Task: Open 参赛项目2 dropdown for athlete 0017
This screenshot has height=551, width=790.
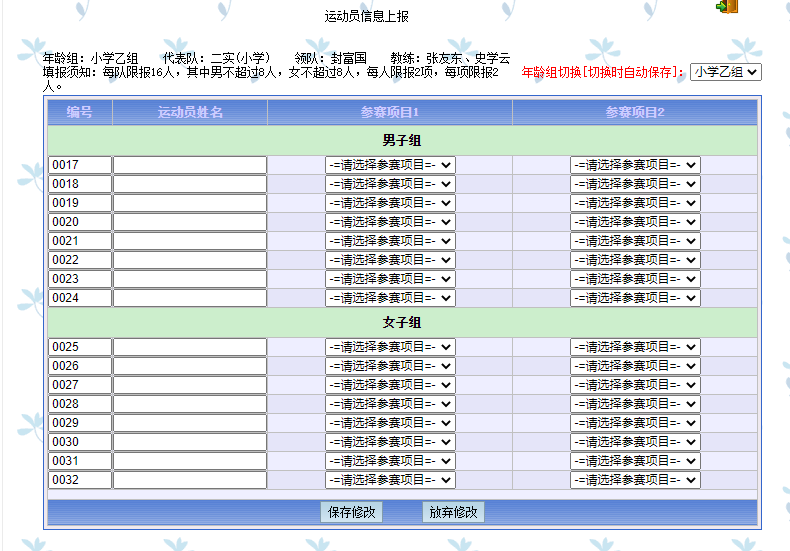Action: point(635,165)
